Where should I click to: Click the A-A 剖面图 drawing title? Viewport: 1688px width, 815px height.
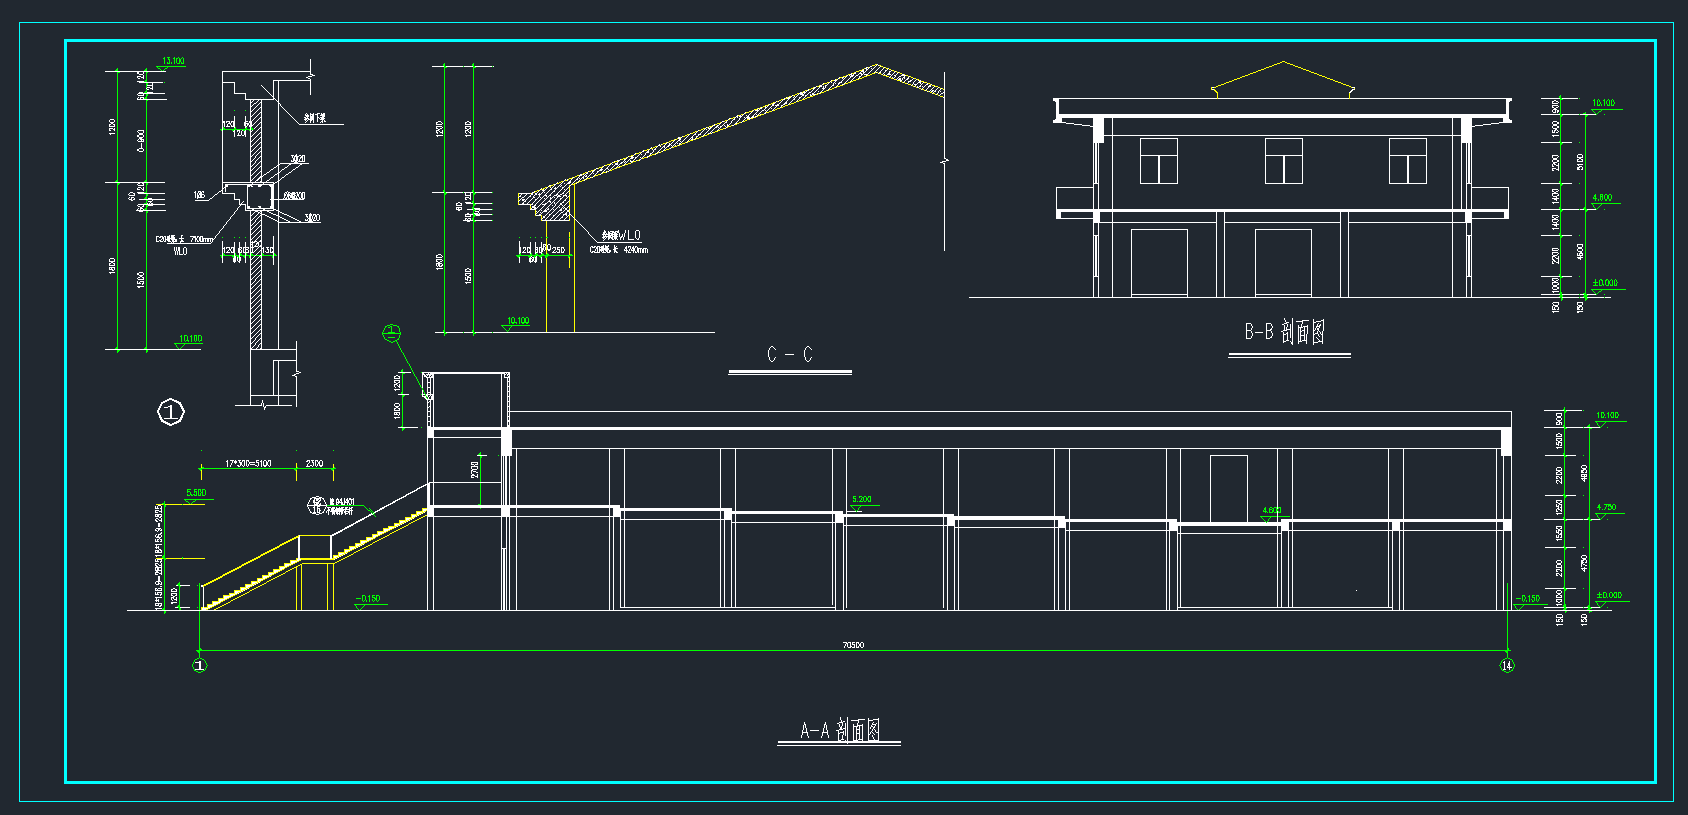[839, 730]
